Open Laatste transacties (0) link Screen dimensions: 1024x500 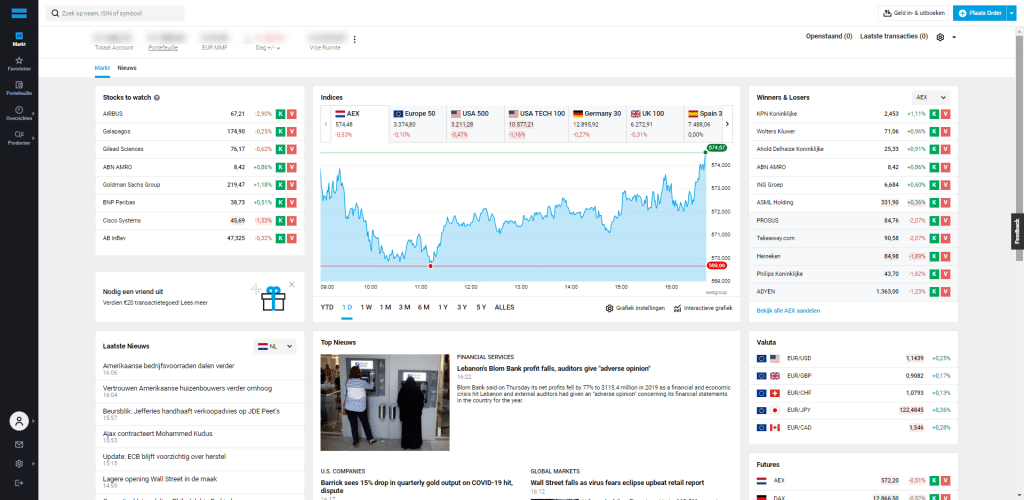pos(894,37)
